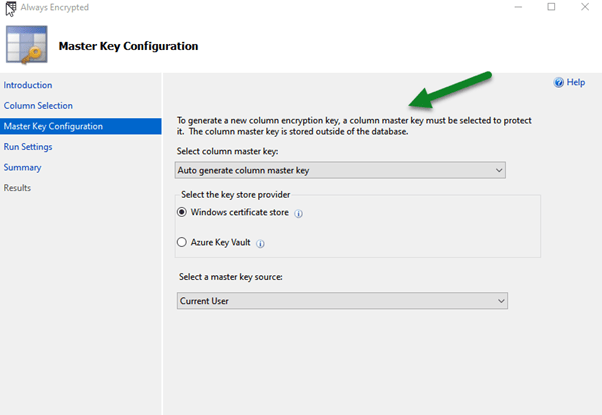This screenshot has width=602, height=415.
Task: Select the Master Key Configuration step
Action: (53, 126)
